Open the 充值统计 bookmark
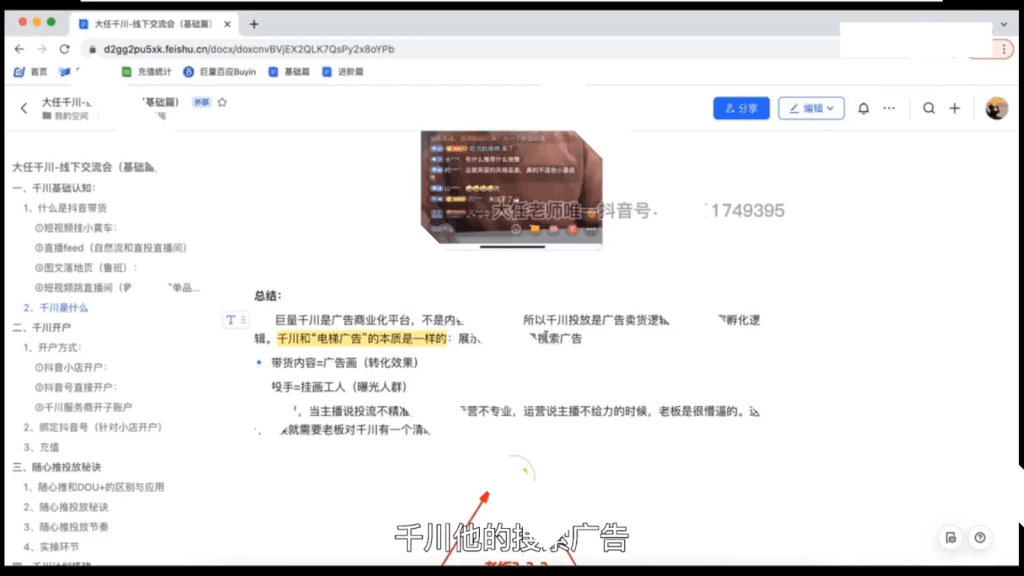Image resolution: width=1024 pixels, height=576 pixels. coord(146,72)
